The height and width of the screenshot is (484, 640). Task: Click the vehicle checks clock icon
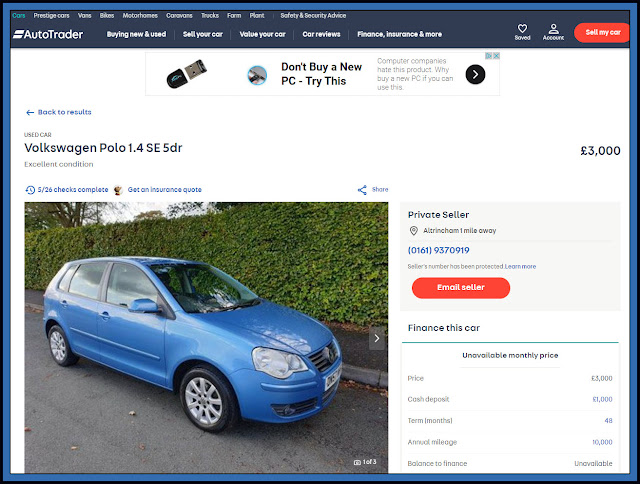pos(30,190)
